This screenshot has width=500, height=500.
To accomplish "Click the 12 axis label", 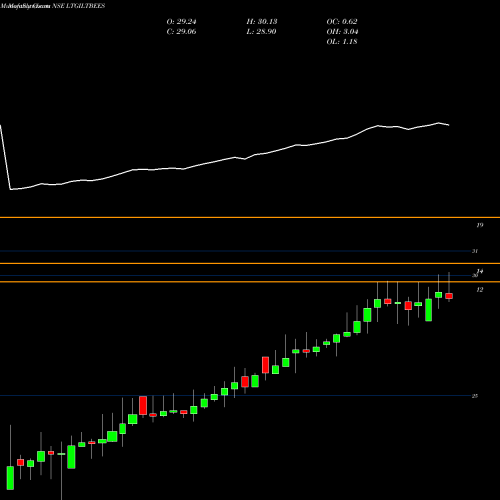I will pos(480,290).
